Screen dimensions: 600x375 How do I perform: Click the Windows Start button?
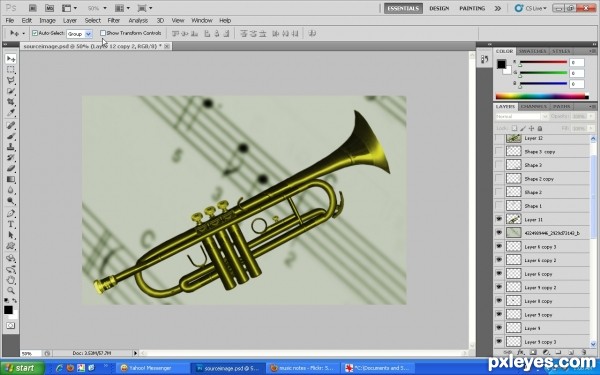(x=21, y=368)
